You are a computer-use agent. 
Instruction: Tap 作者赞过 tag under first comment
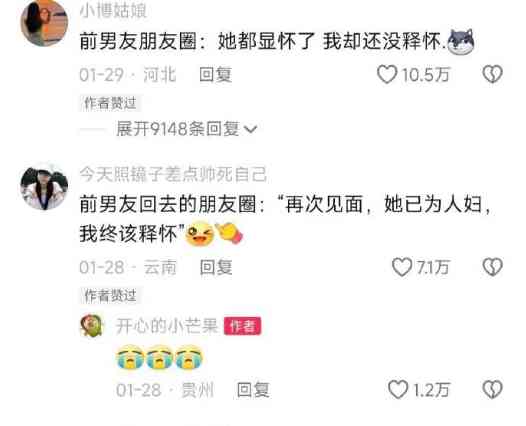110,103
